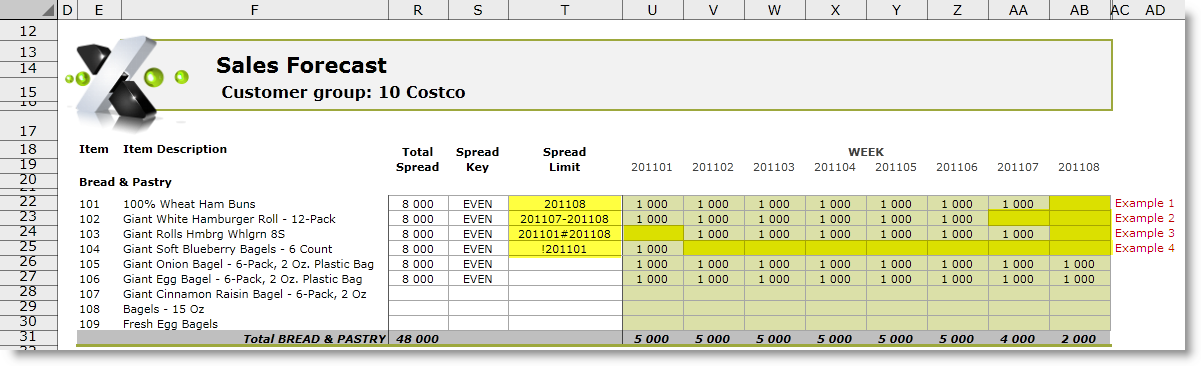
Task: Select item 104 week 201101 cell
Action: [653, 248]
